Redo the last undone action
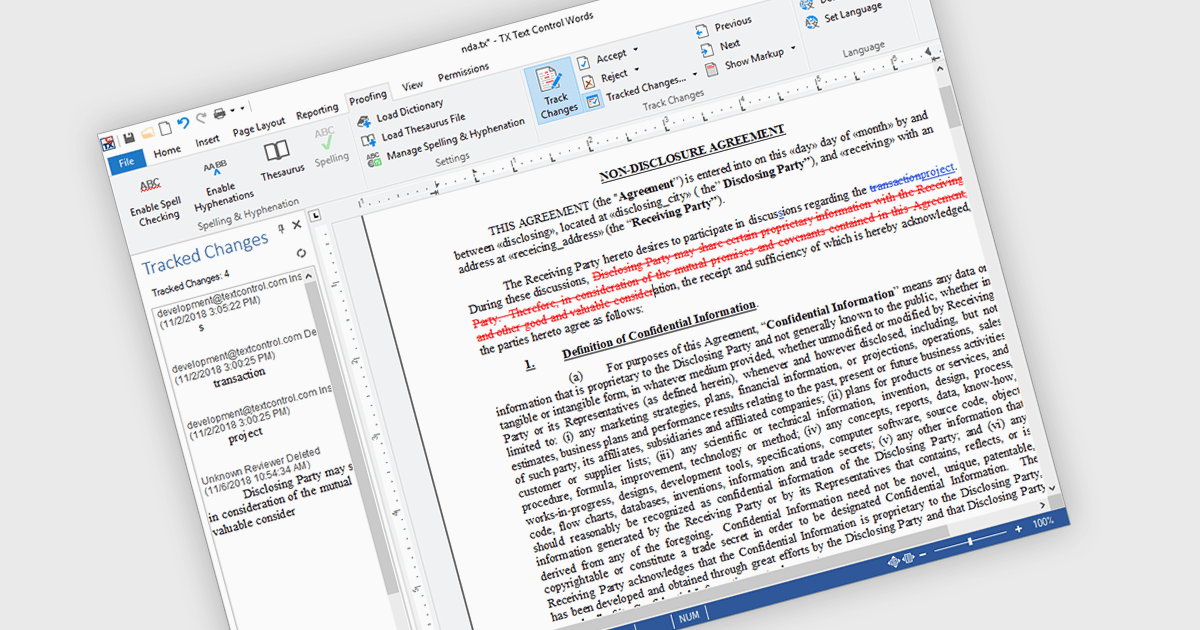This screenshot has height=630, width=1200. pos(201,118)
